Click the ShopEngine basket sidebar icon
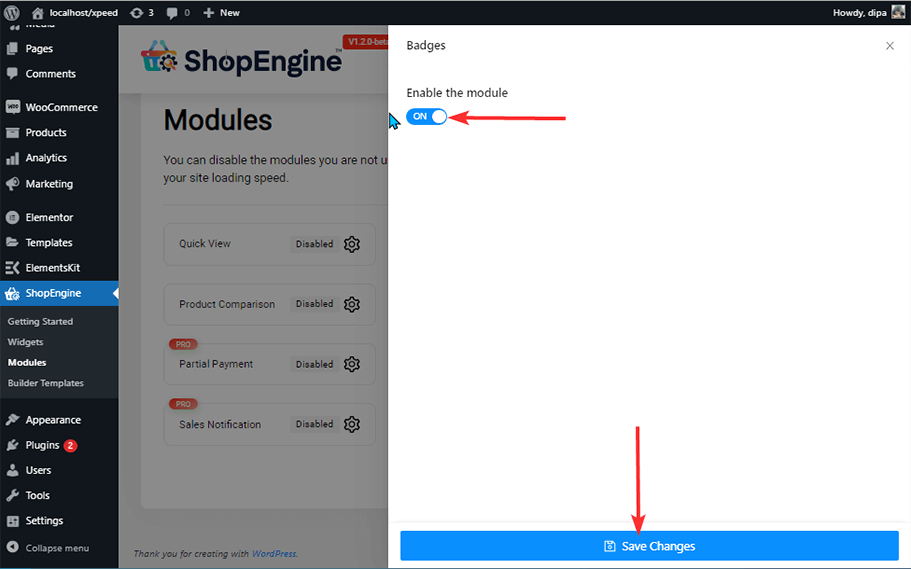 coord(12,294)
